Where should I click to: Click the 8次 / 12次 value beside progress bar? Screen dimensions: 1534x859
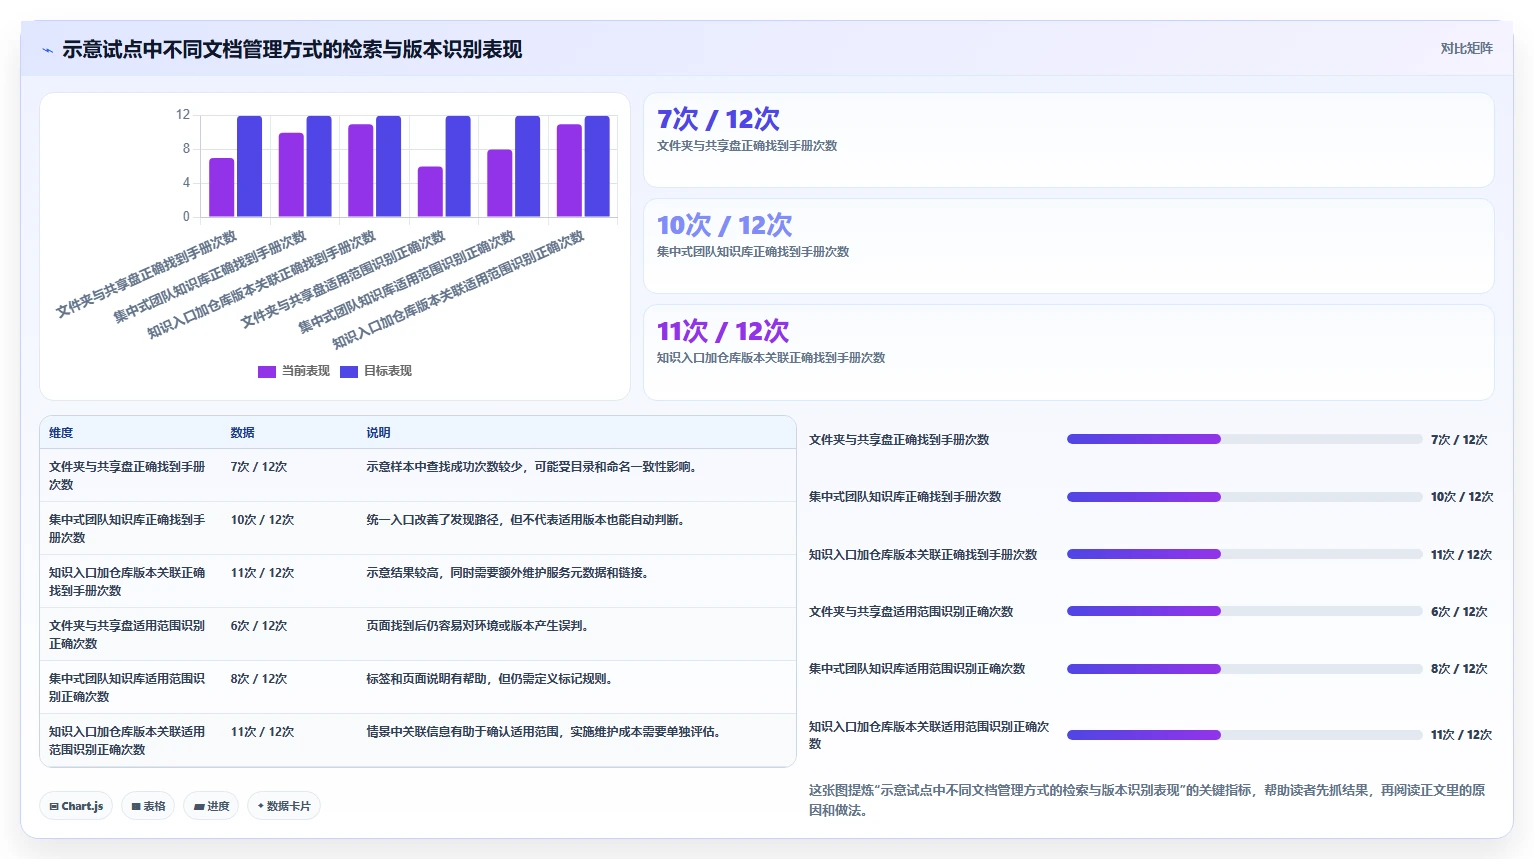coord(1459,669)
